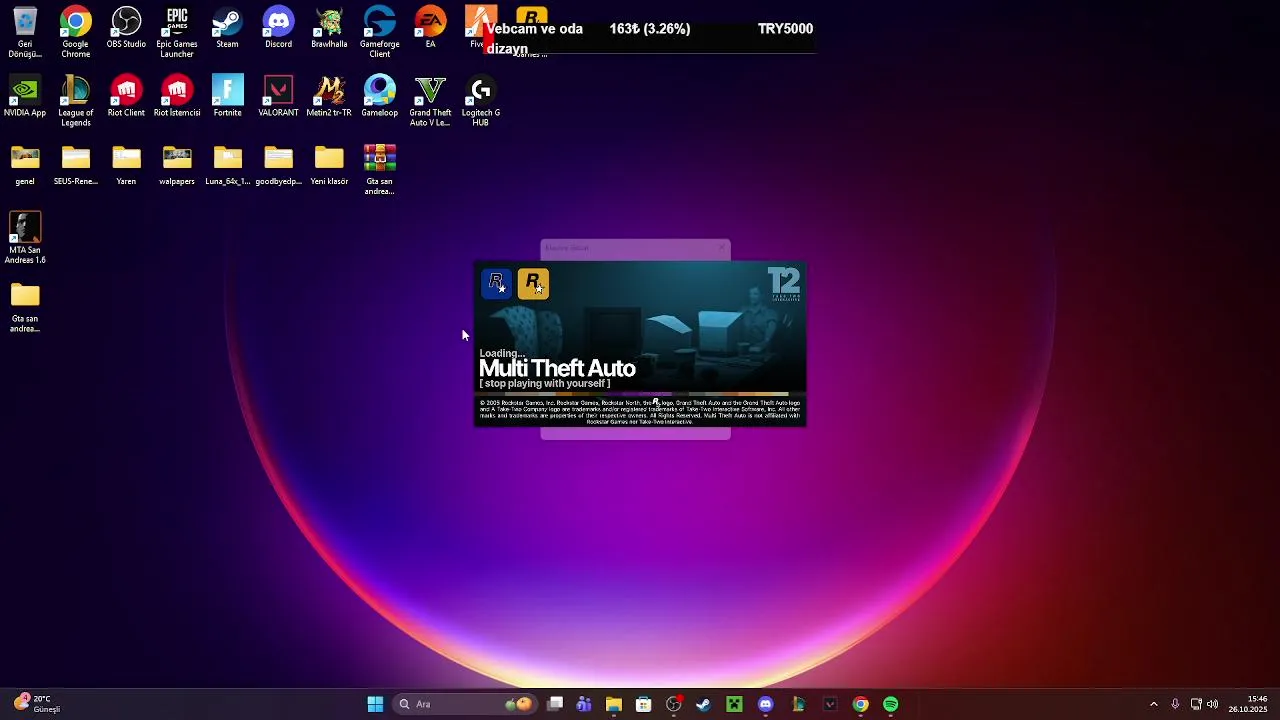This screenshot has width=1280, height=720.
Task: Open the Windows Start menu
Action: coord(375,704)
